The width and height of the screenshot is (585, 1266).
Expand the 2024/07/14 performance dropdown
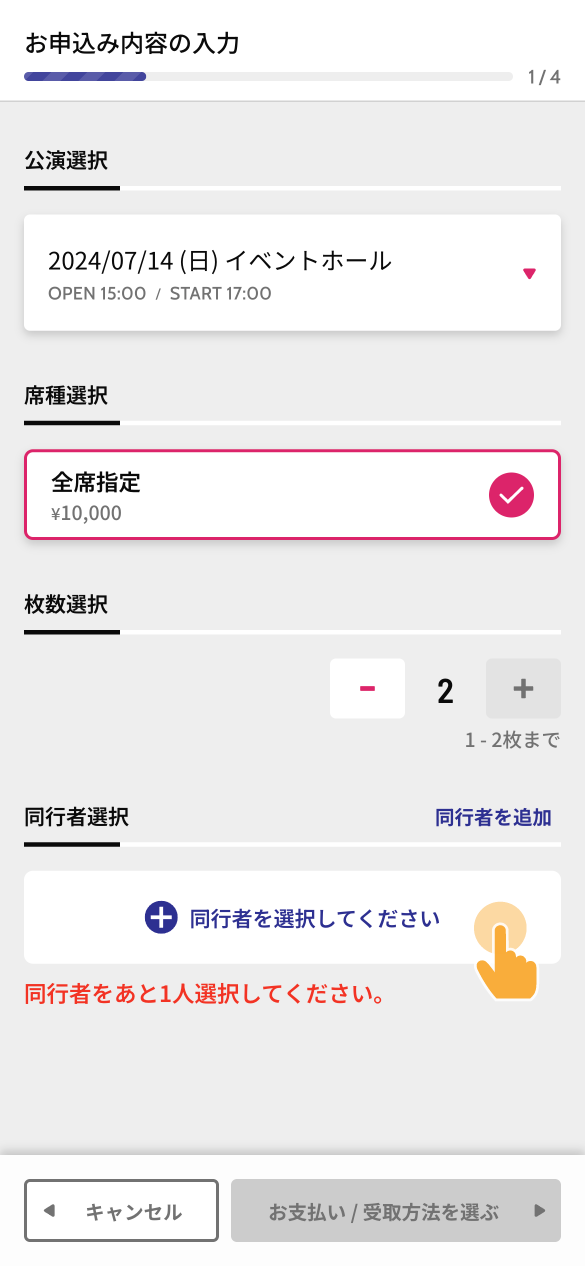click(x=292, y=272)
